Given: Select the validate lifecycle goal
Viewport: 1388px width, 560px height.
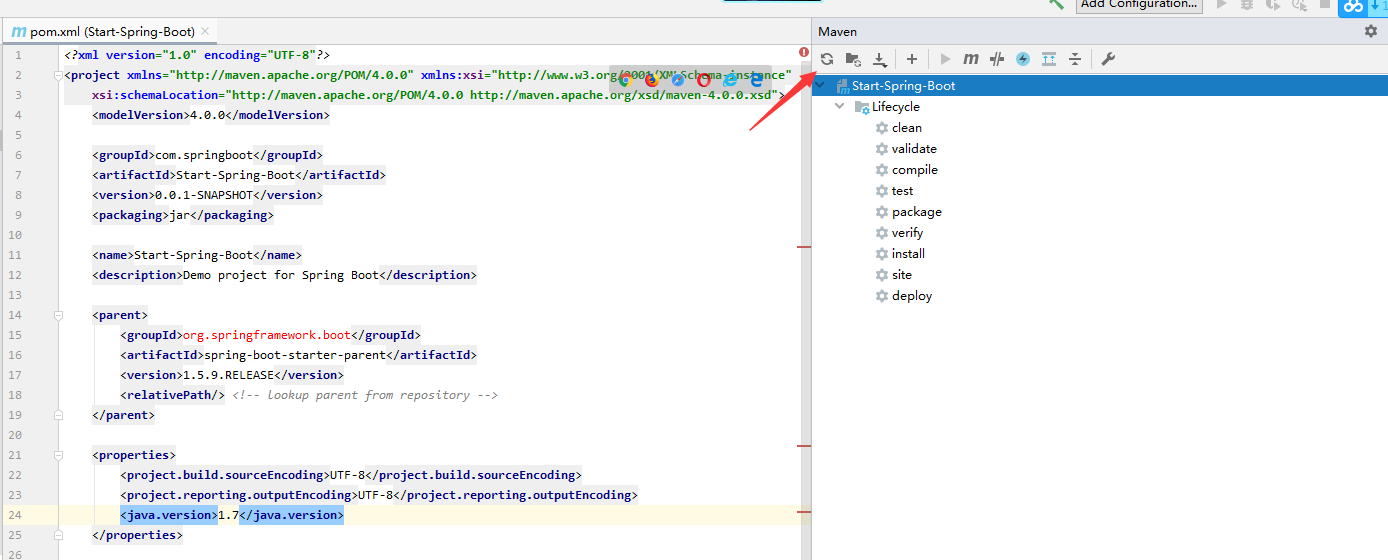Looking at the screenshot, I should [x=914, y=149].
